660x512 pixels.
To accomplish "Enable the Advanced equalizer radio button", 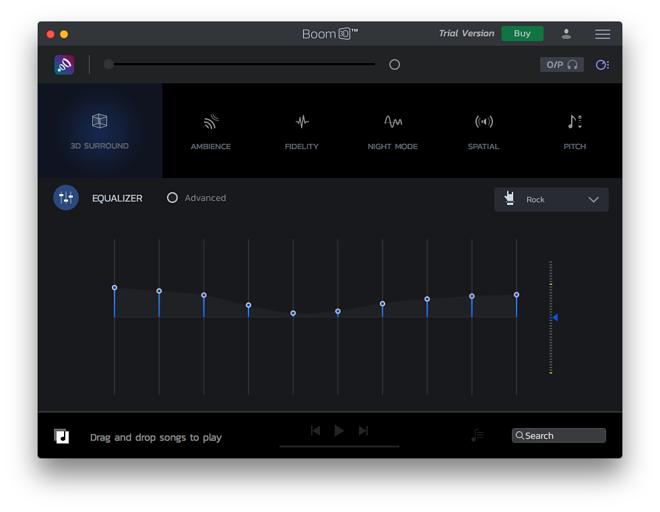I will (172, 197).
